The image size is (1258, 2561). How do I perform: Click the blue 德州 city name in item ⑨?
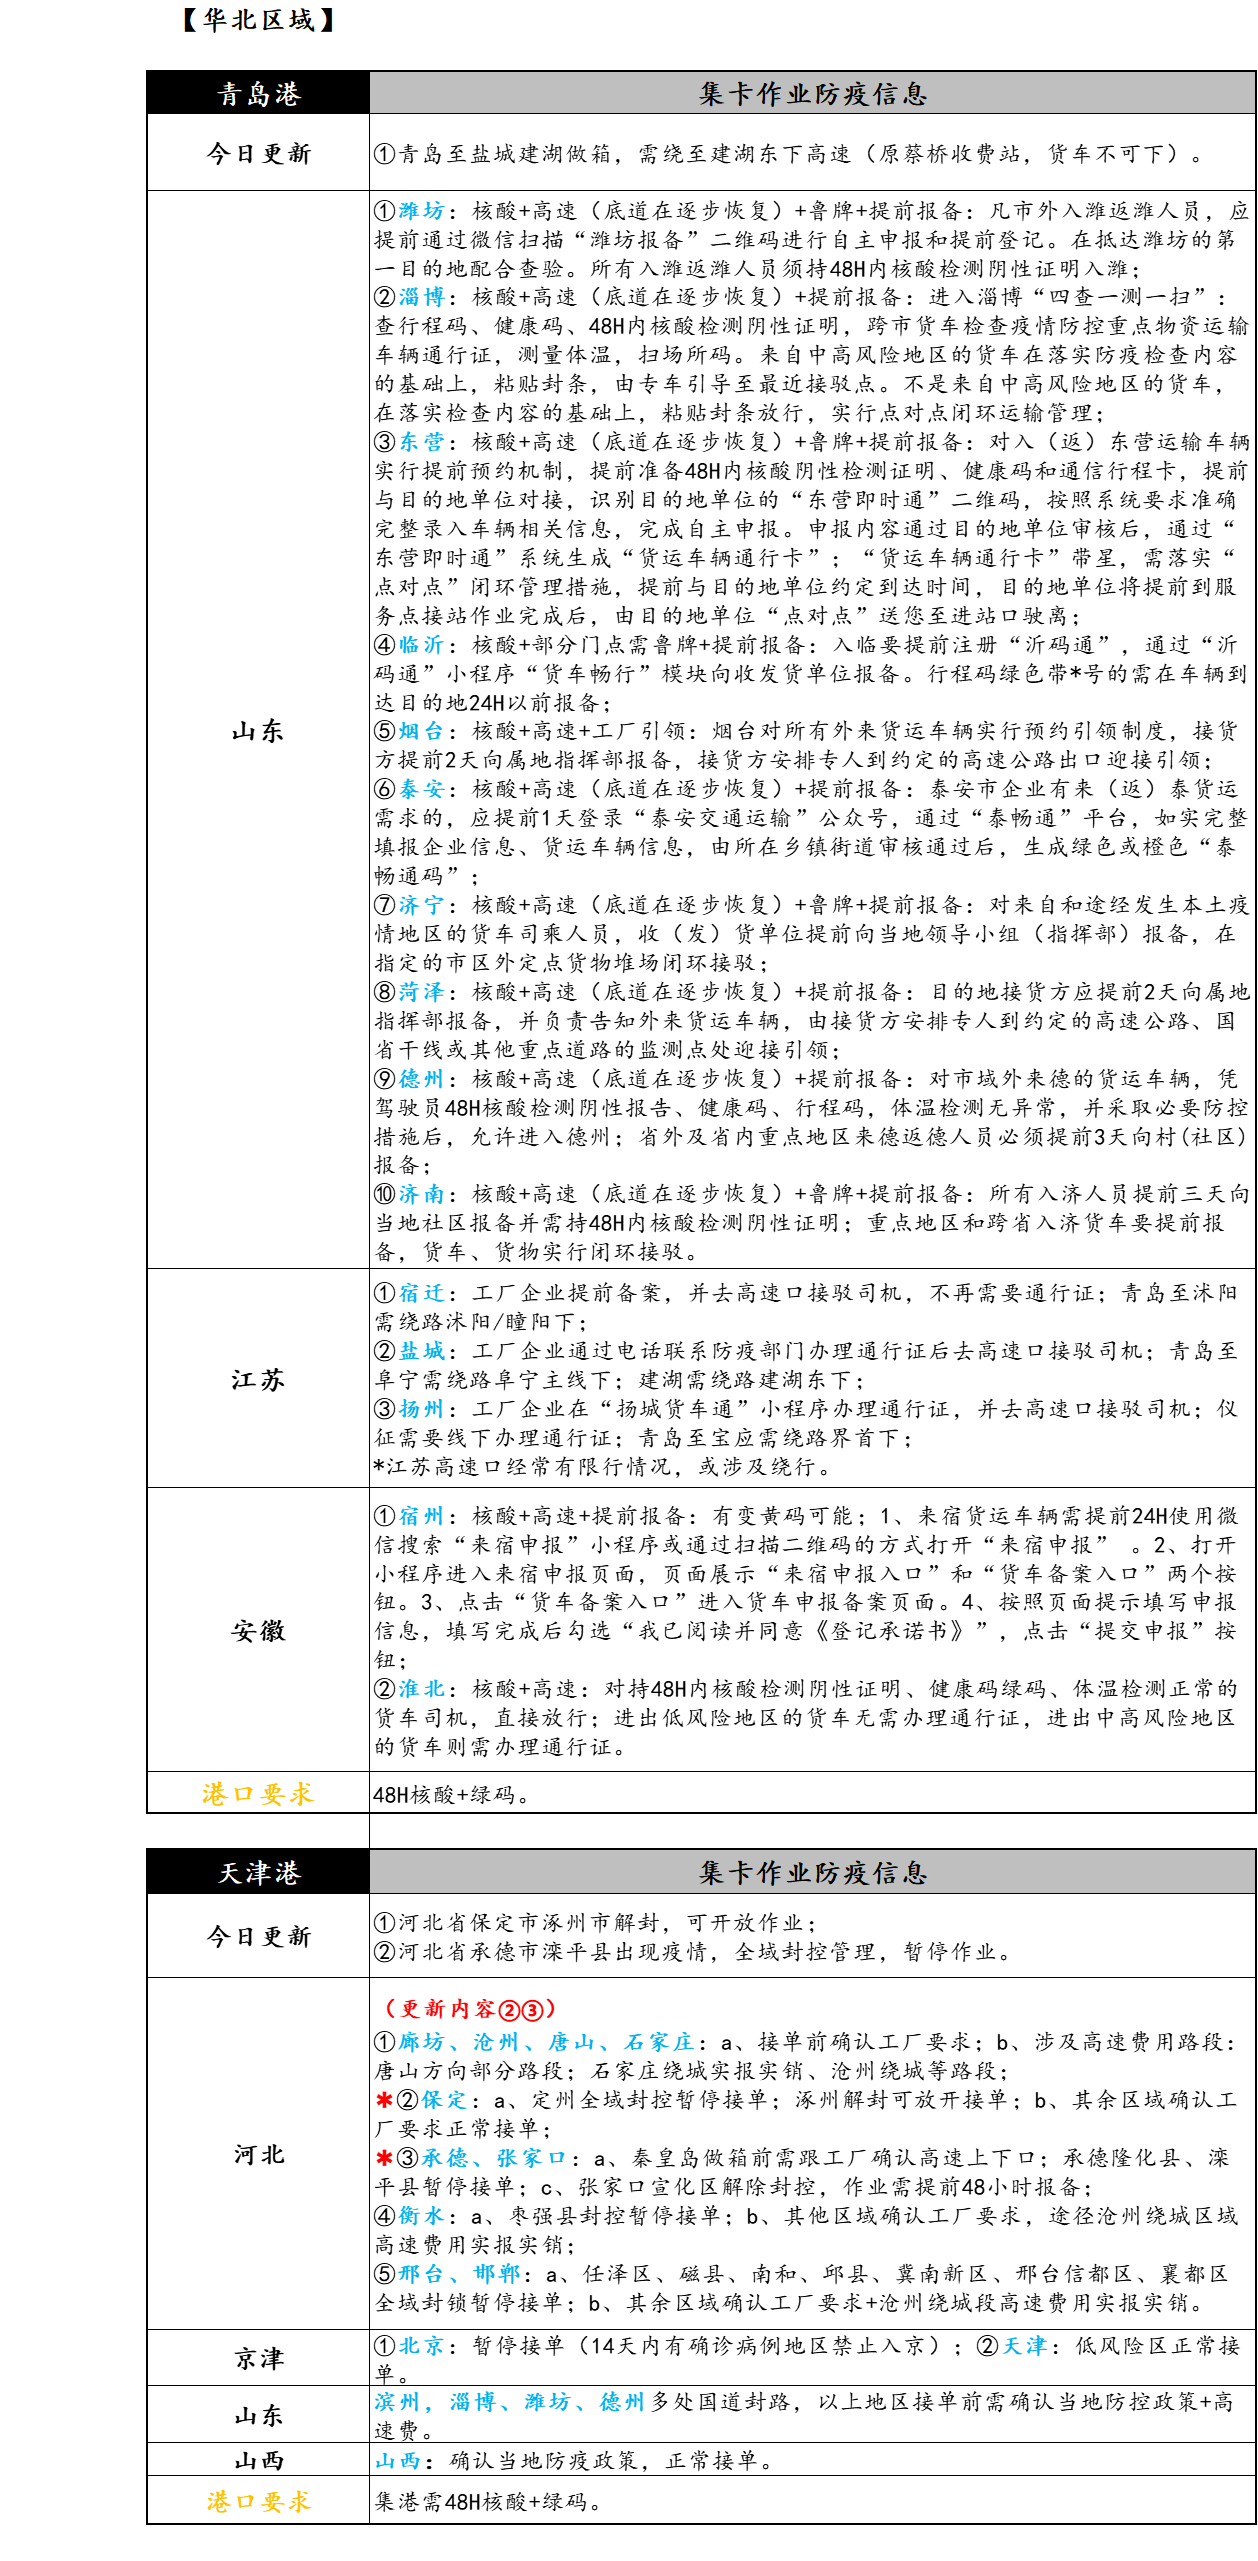(421, 1078)
